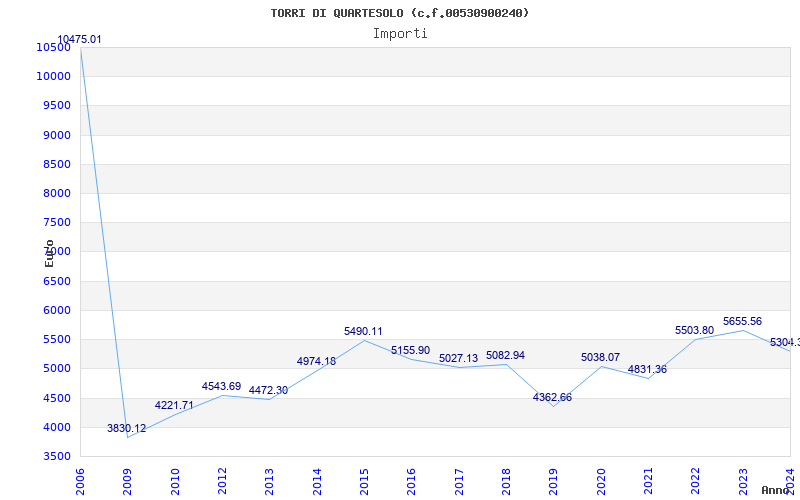
Task: Click the Anno horizontal axis title
Action: pyautogui.click(x=776, y=490)
